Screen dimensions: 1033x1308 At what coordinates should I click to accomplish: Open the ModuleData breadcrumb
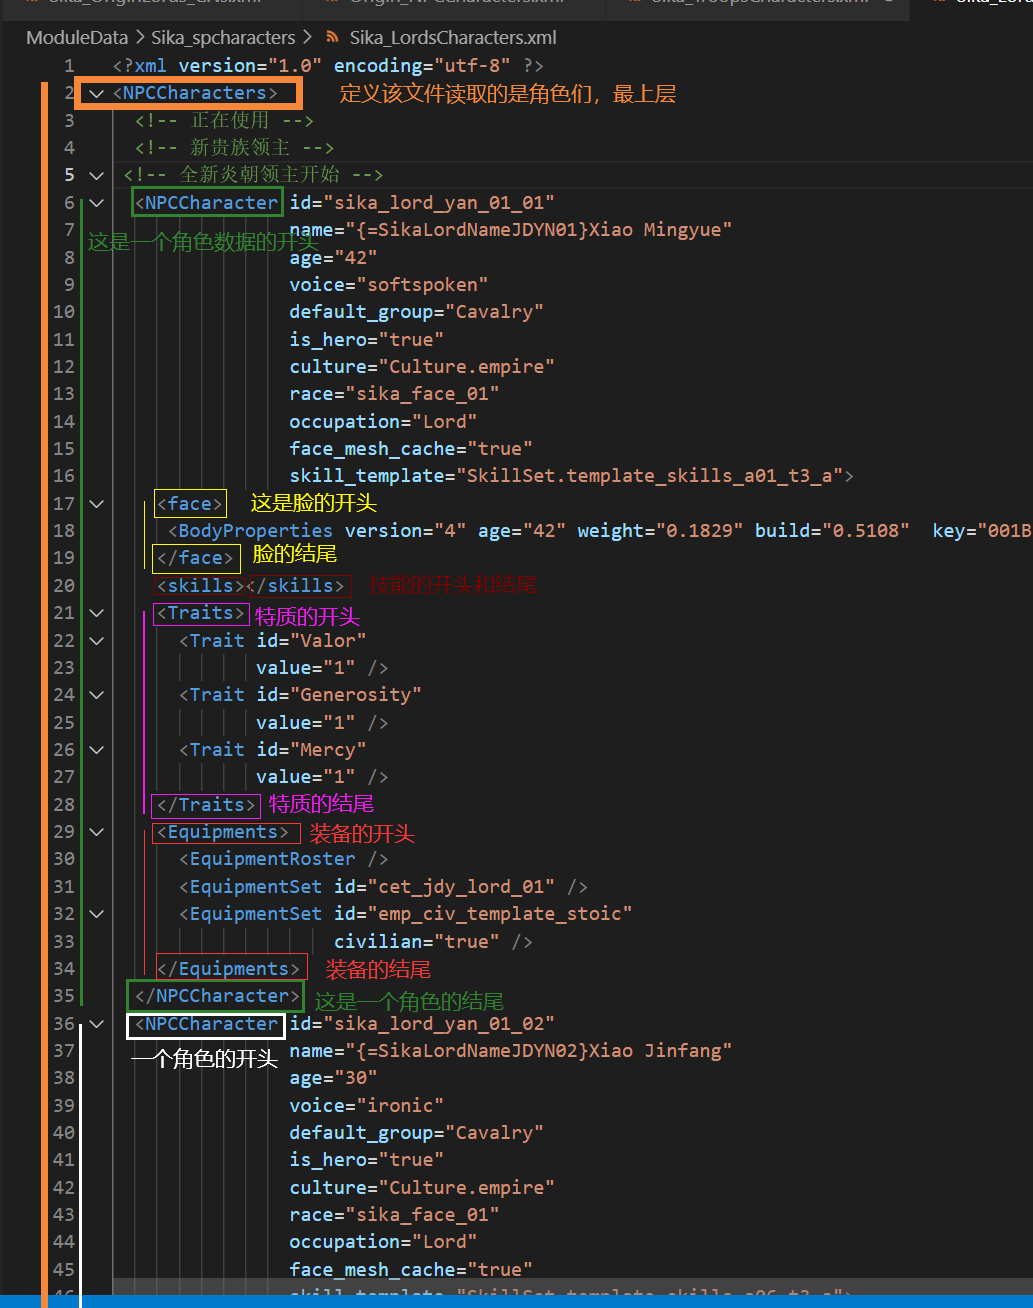[77, 38]
